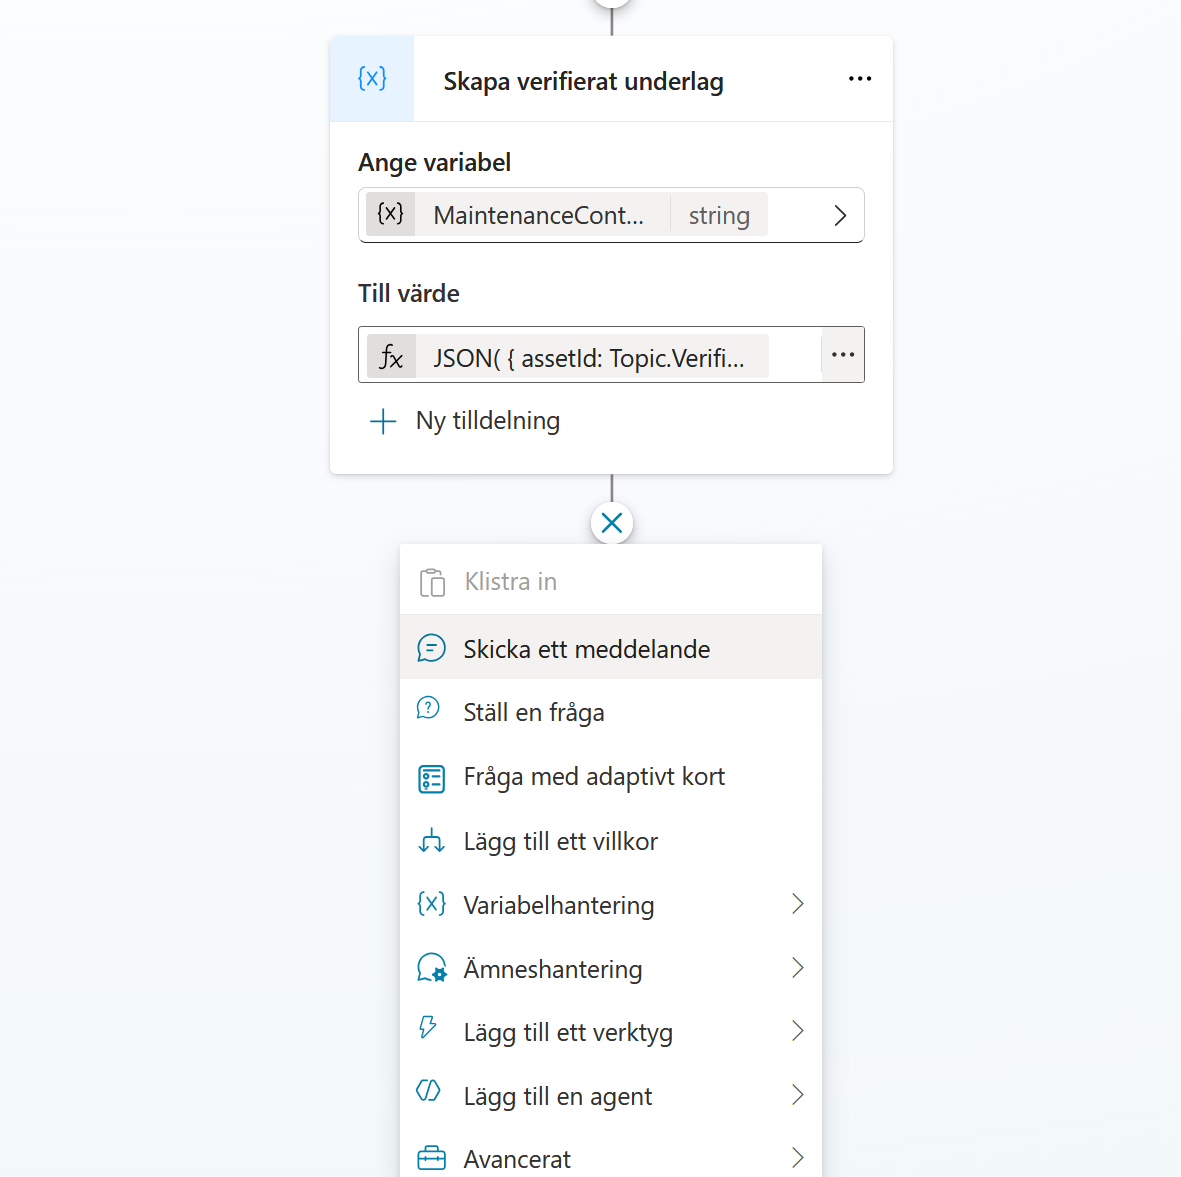The image size is (1181, 1177).
Task: Click the adaptive card icon in the menu
Action: (x=432, y=779)
